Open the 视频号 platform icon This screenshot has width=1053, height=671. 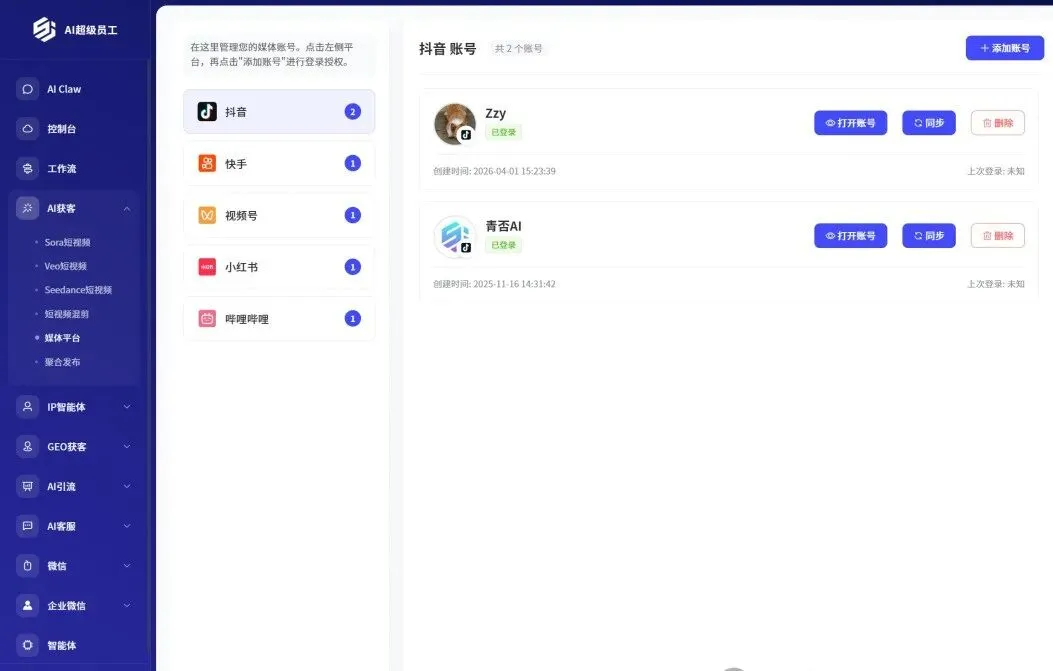[x=206, y=215]
